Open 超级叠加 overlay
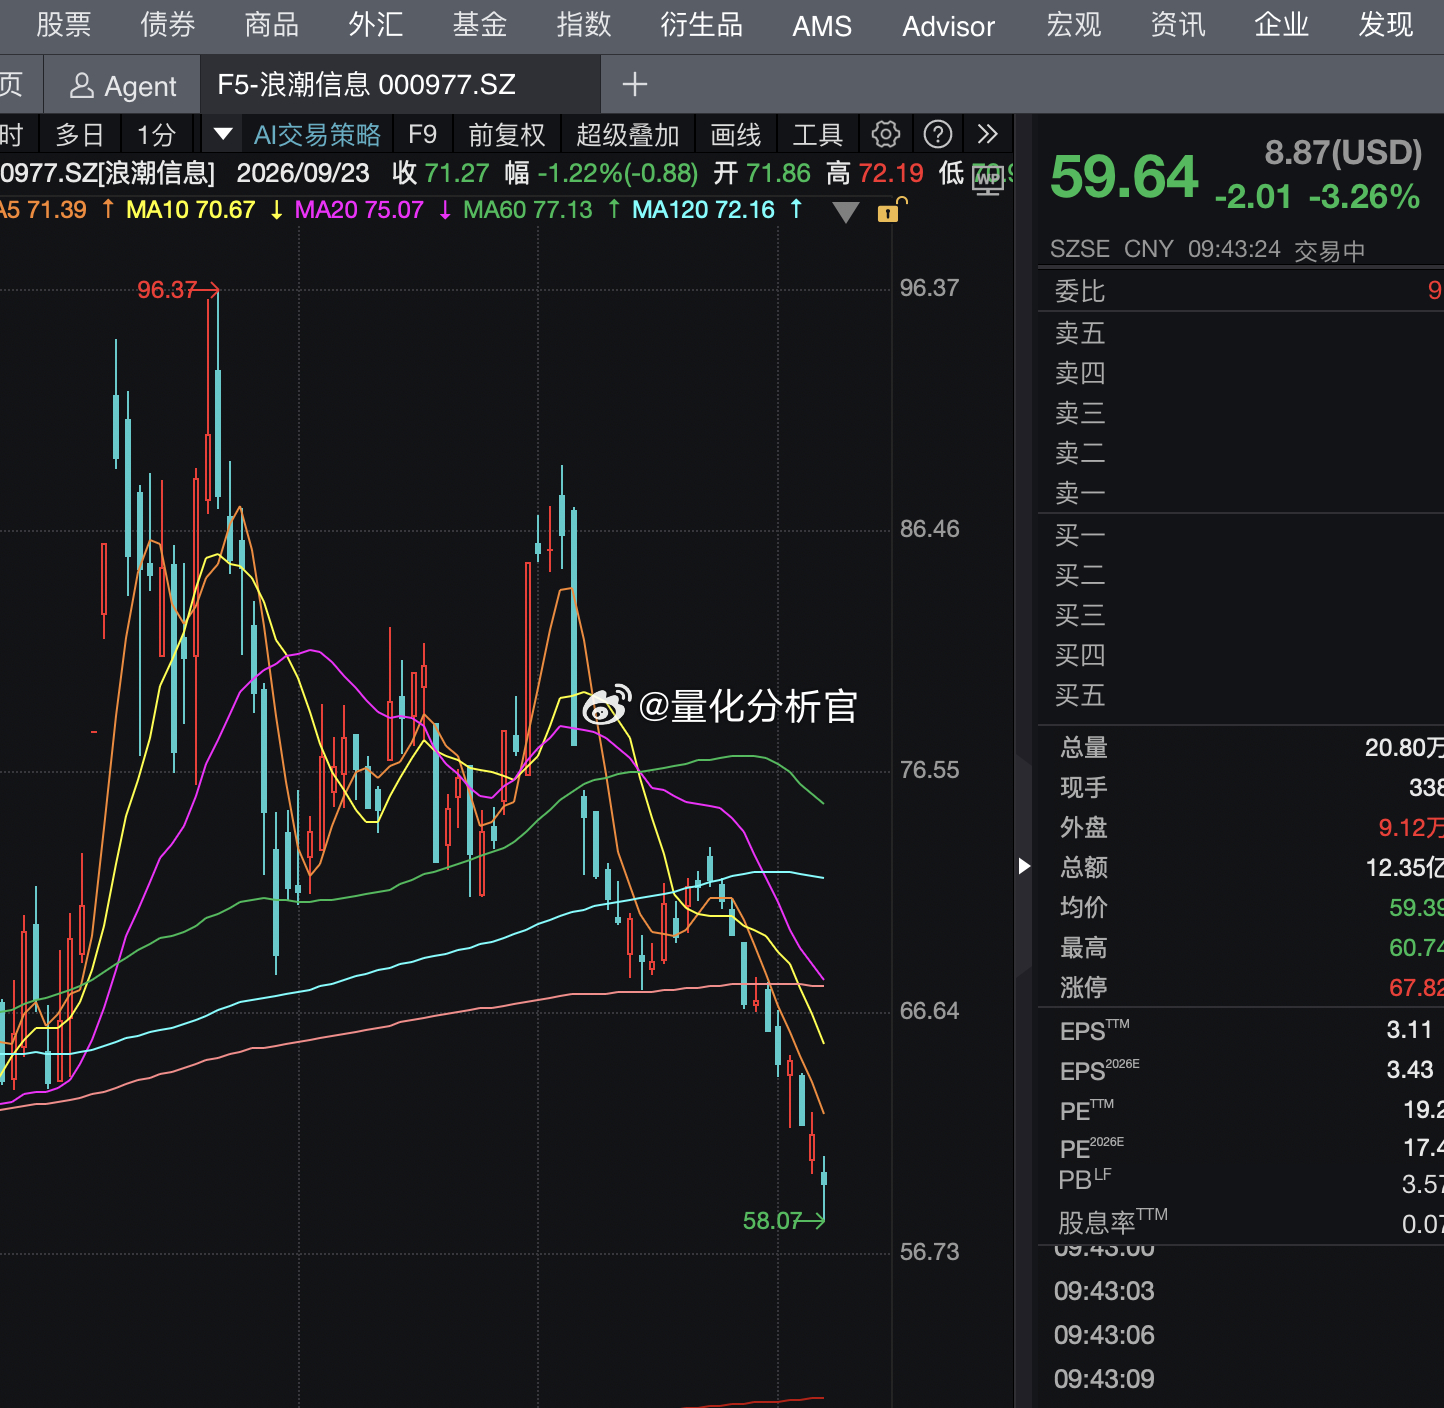Viewport: 1444px width, 1408px height. (628, 135)
